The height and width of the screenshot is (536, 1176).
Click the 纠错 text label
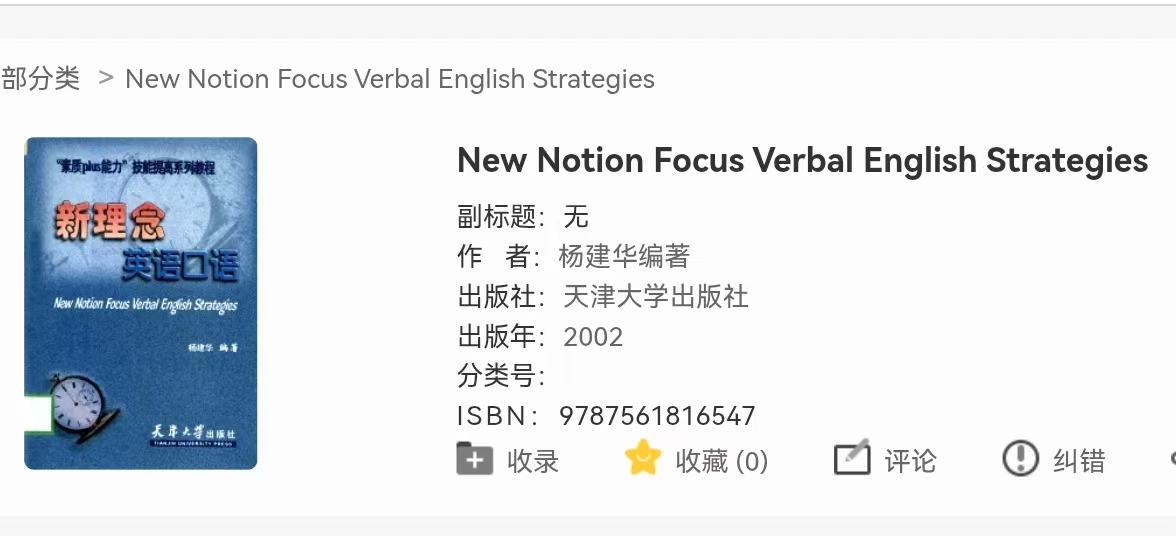tap(1079, 461)
